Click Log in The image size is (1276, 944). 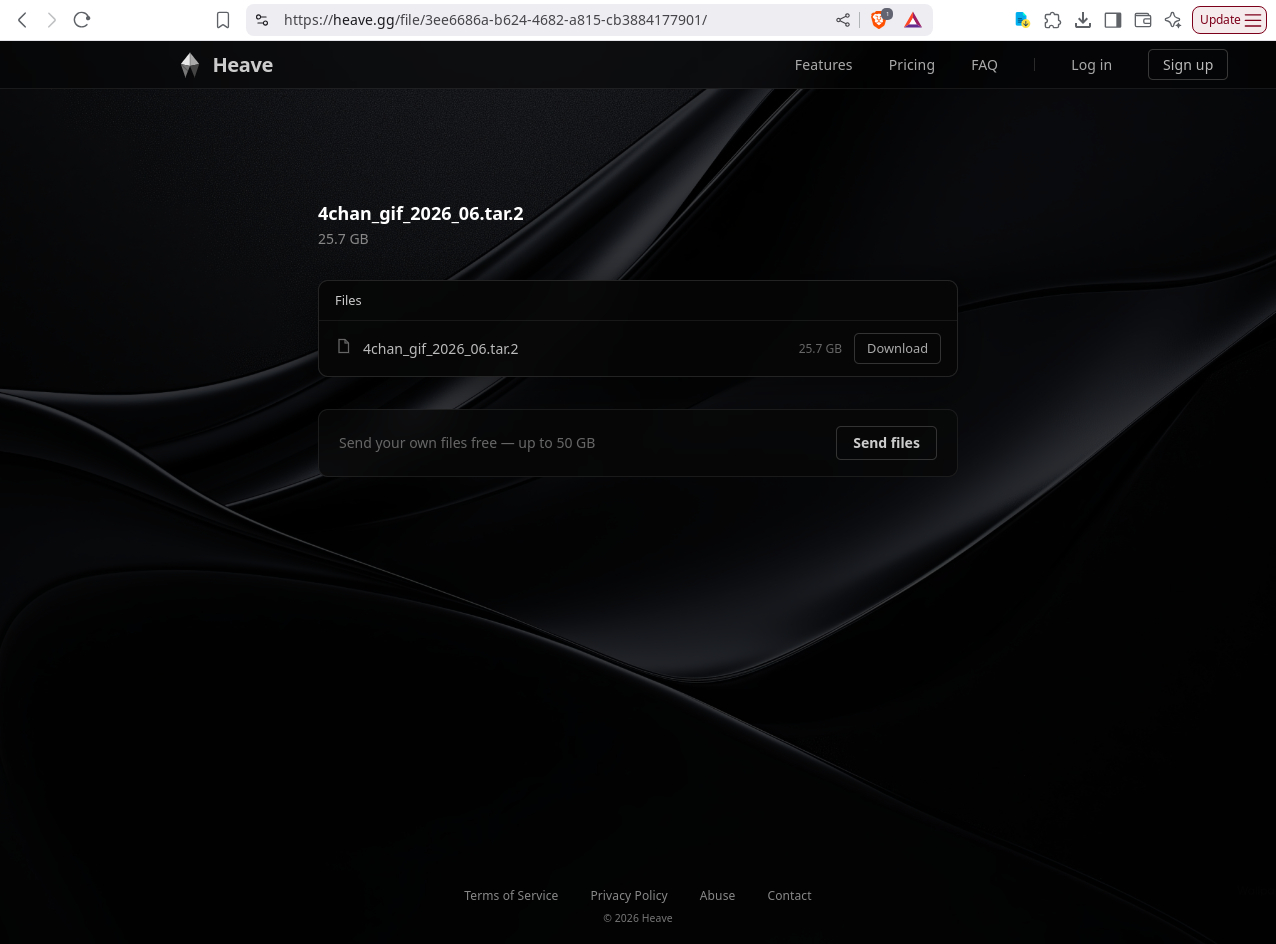pyautogui.click(x=1091, y=65)
